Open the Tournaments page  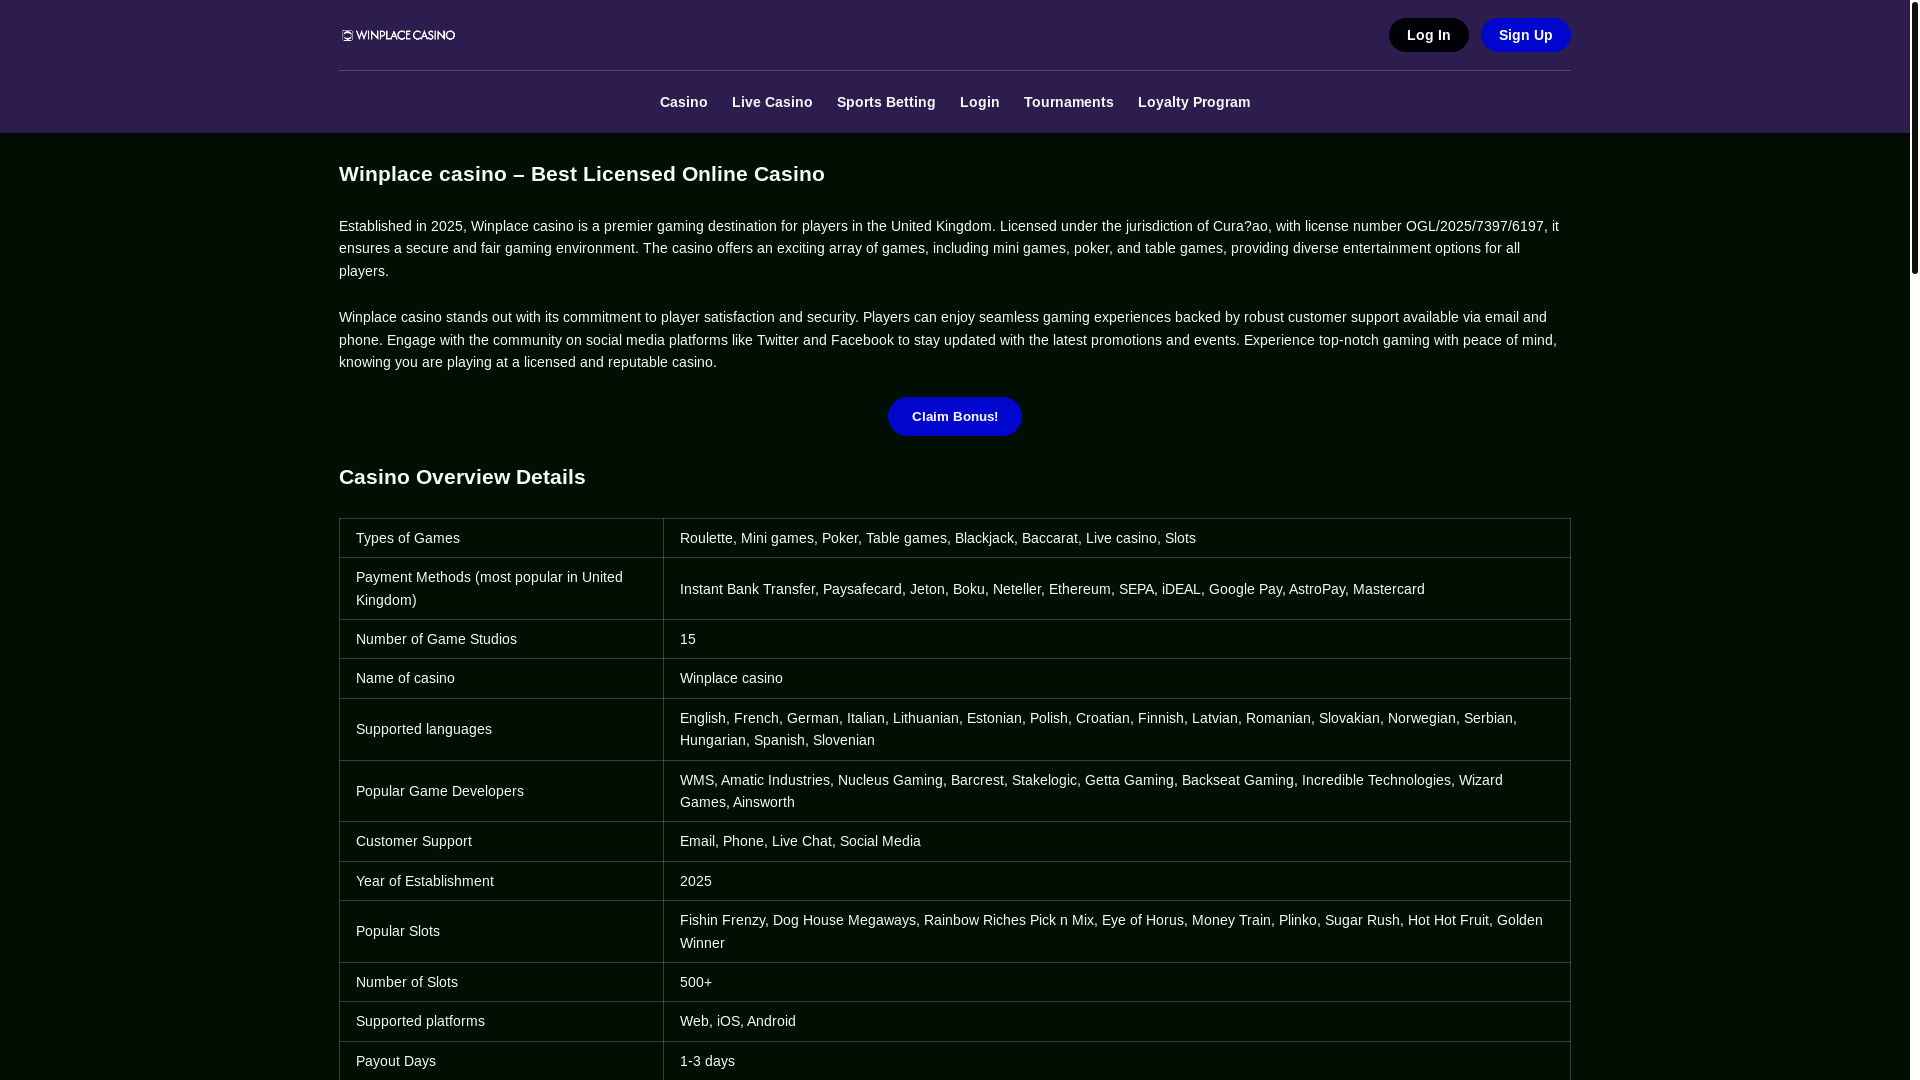click(1068, 102)
